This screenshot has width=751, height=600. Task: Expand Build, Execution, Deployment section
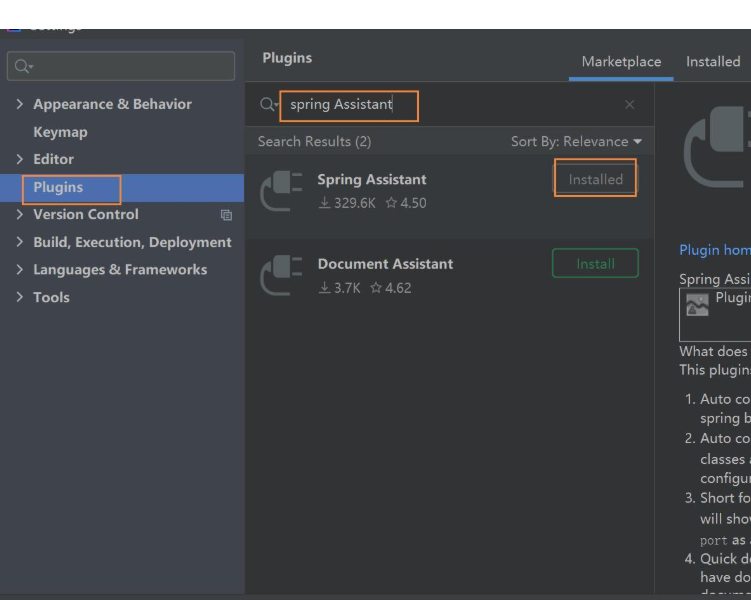point(19,242)
